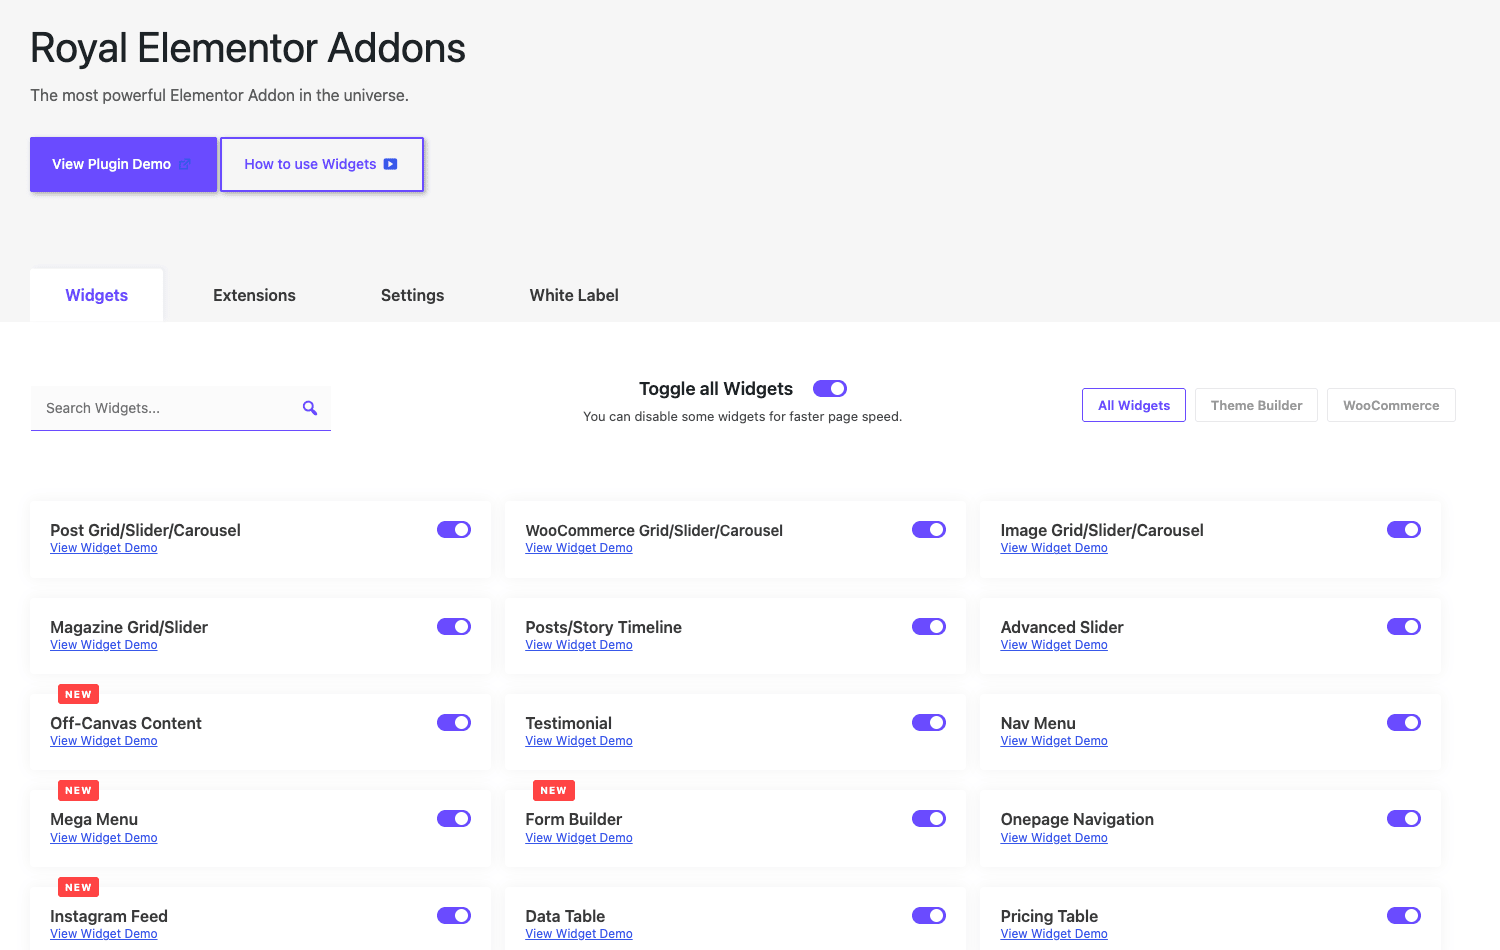Disable Image Grid/Slider/Carousel toggle
Viewport: 1500px width, 950px height.
coord(1404,530)
